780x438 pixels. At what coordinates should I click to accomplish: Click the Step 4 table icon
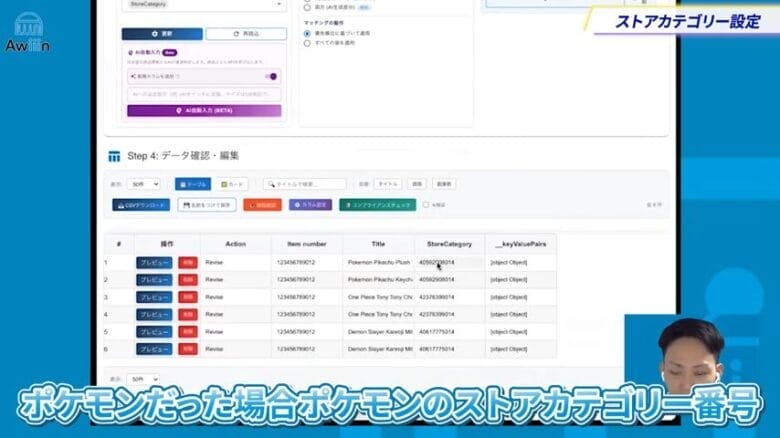point(114,156)
